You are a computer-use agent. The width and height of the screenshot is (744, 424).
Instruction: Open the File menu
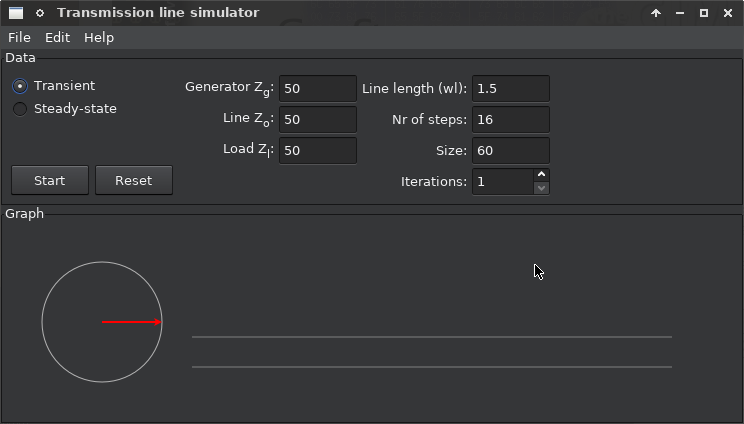pyautogui.click(x=19, y=37)
